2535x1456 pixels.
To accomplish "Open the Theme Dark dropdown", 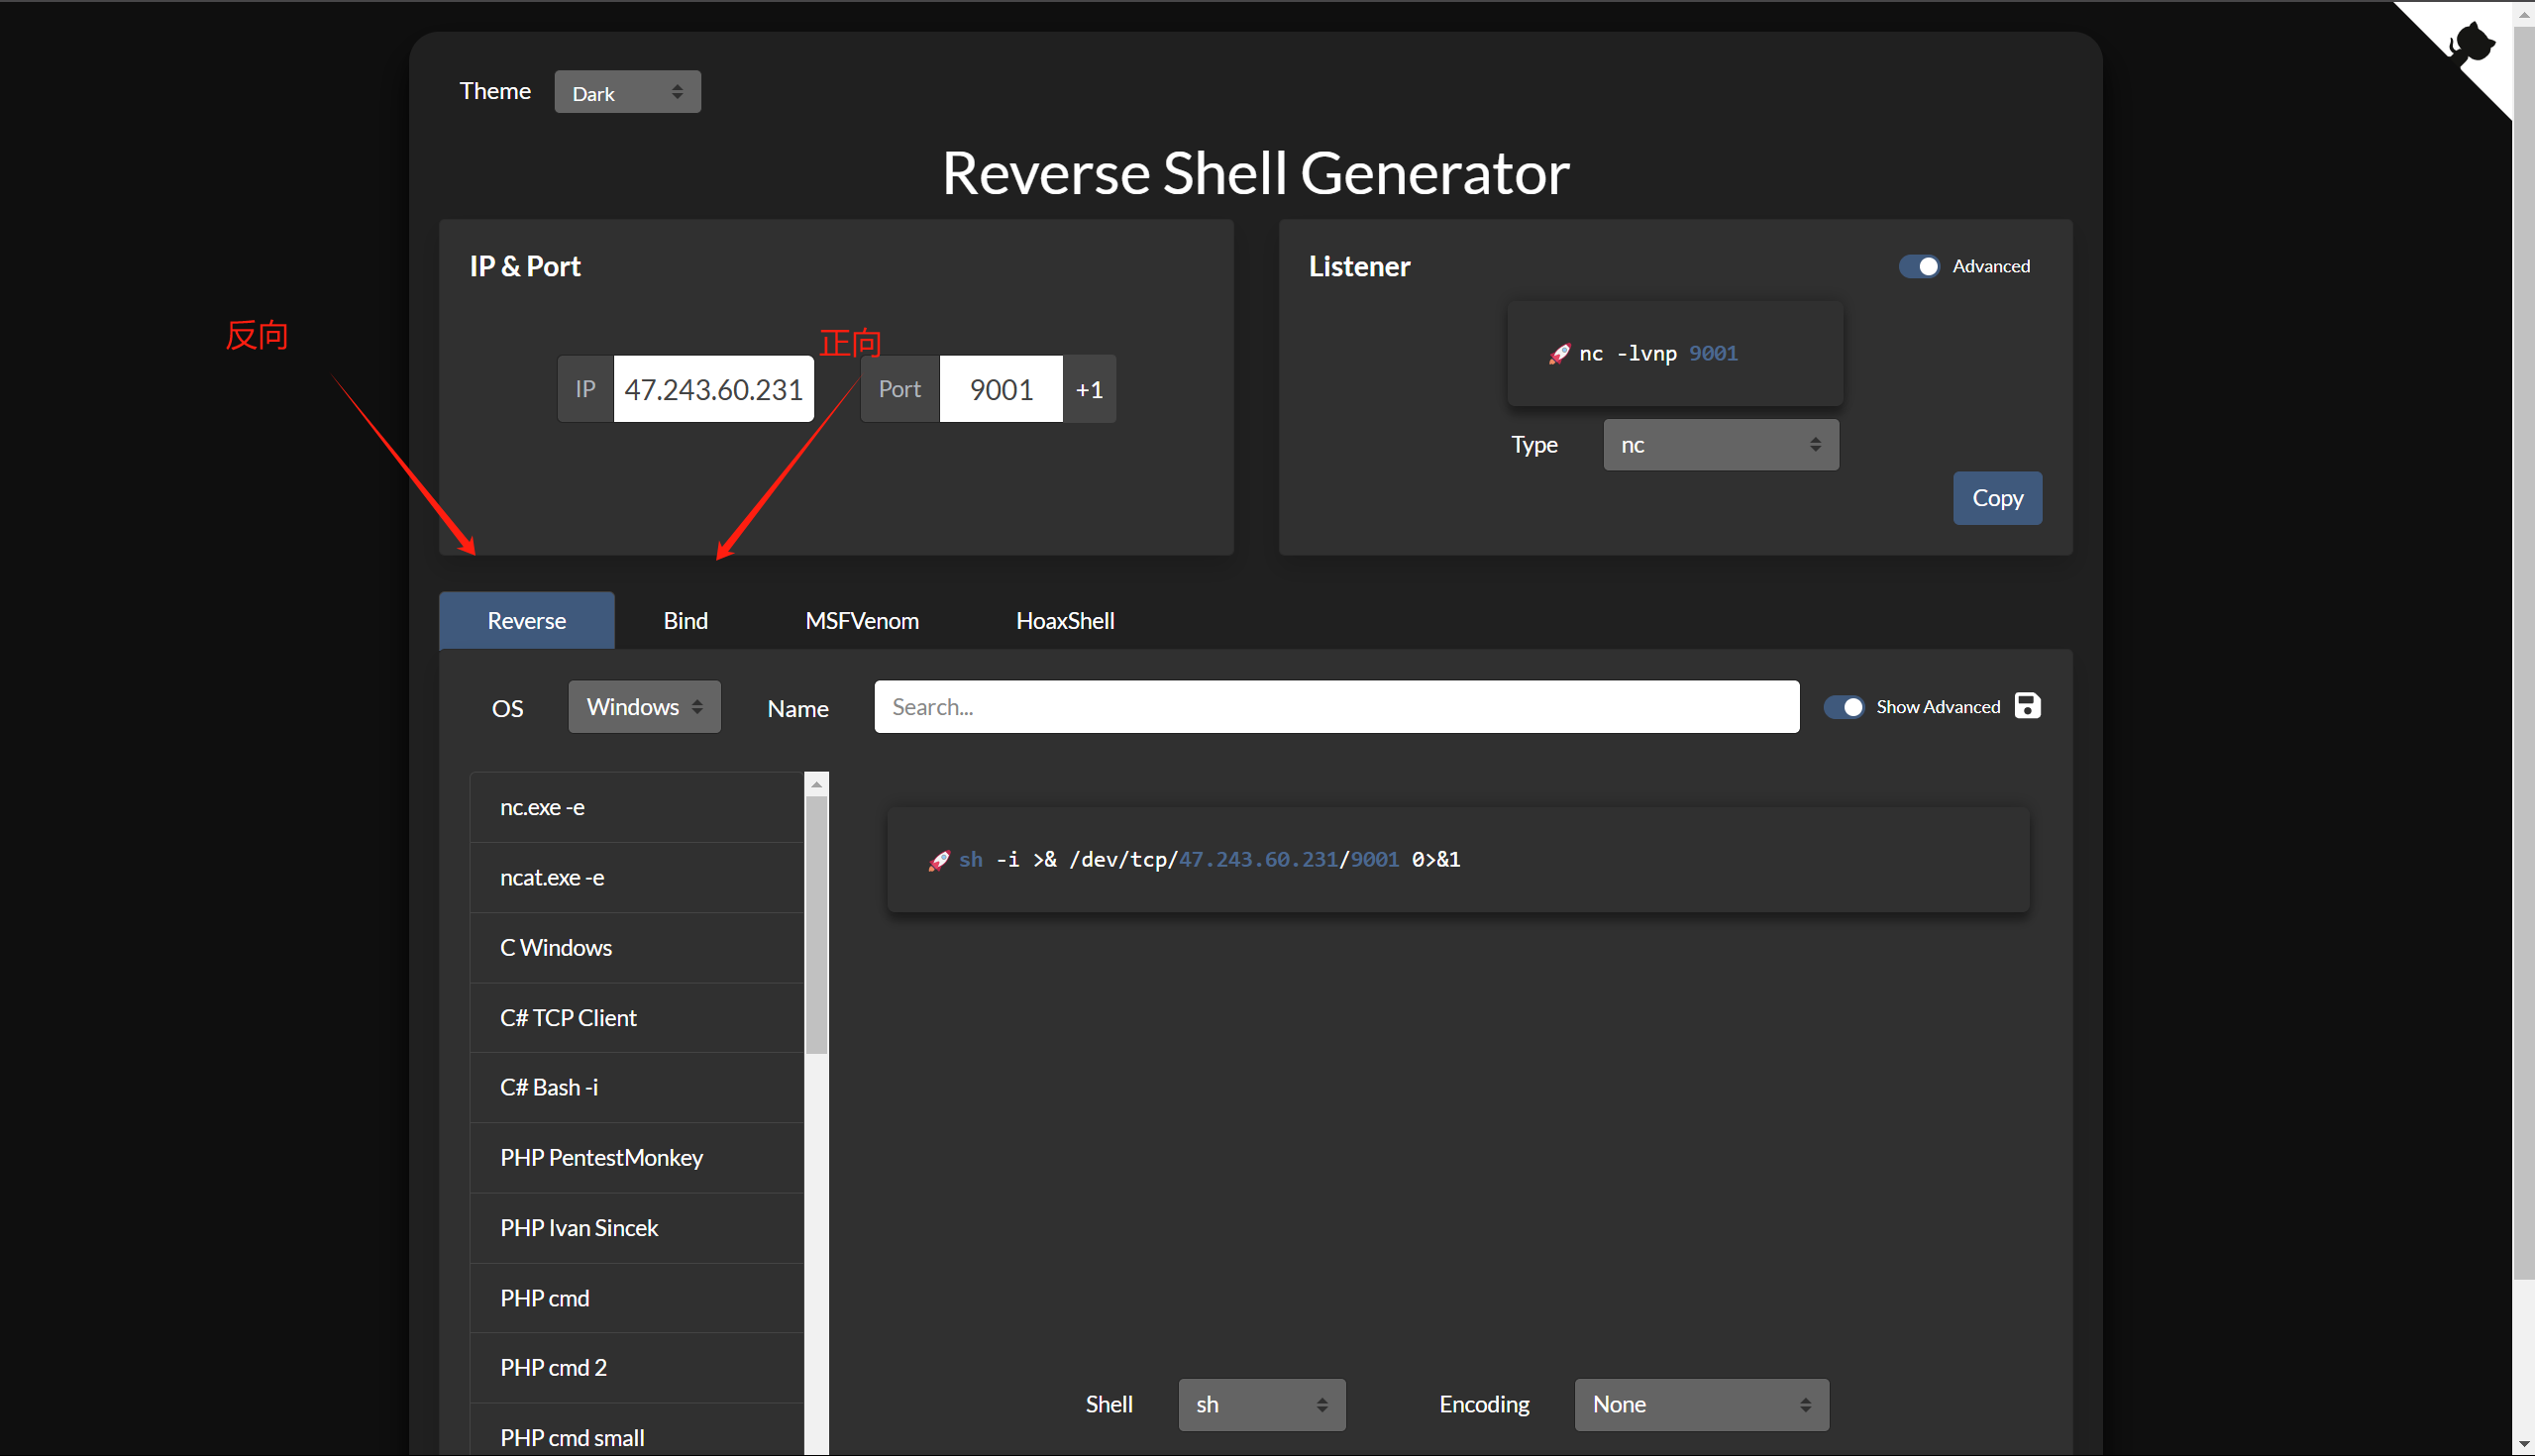I will point(627,92).
